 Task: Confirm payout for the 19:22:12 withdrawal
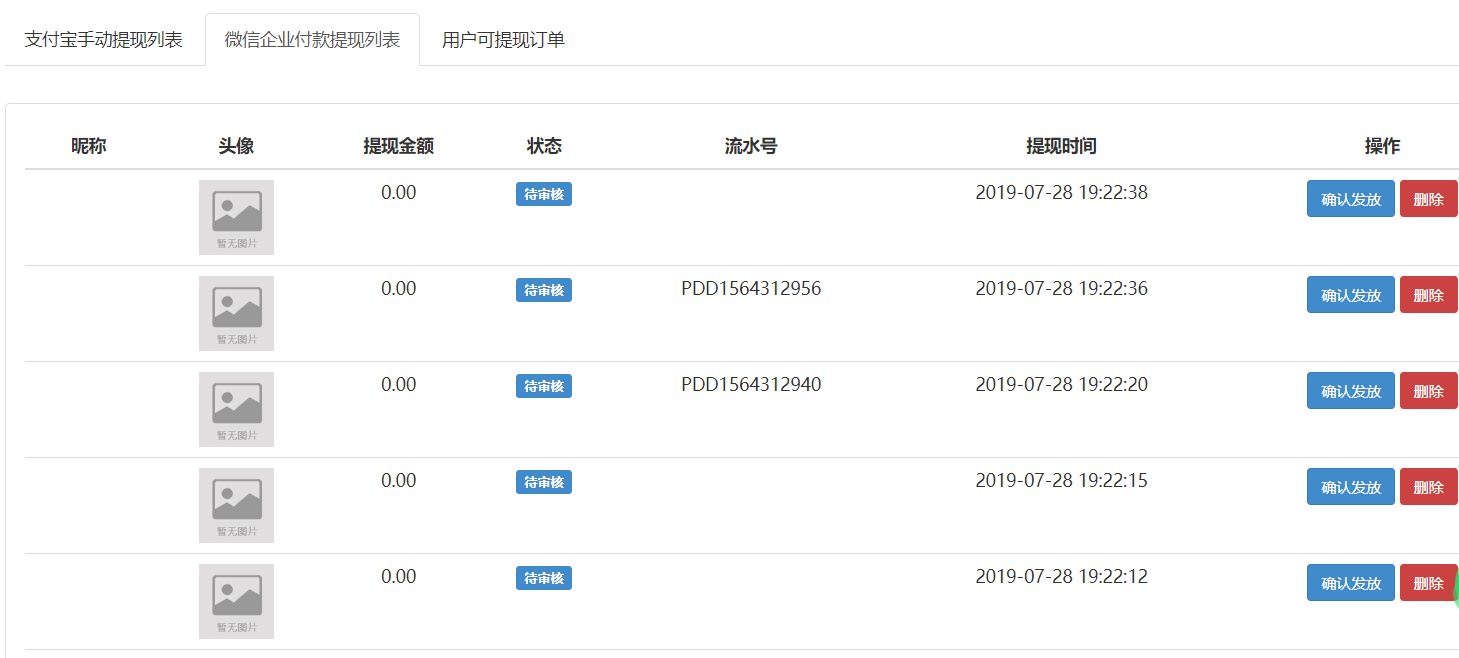pyautogui.click(x=1350, y=583)
